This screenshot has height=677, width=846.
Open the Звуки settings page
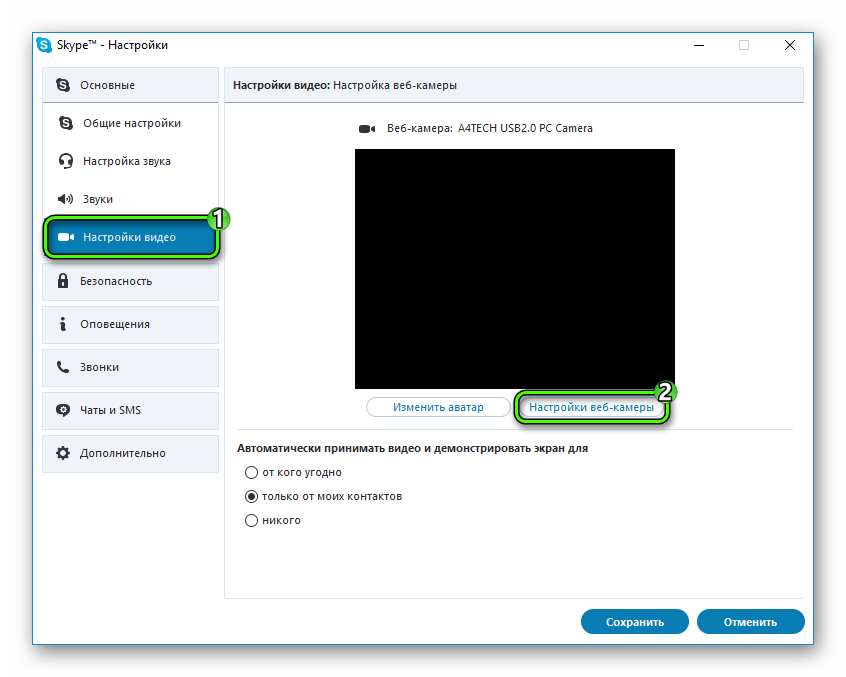pyautogui.click(x=131, y=199)
